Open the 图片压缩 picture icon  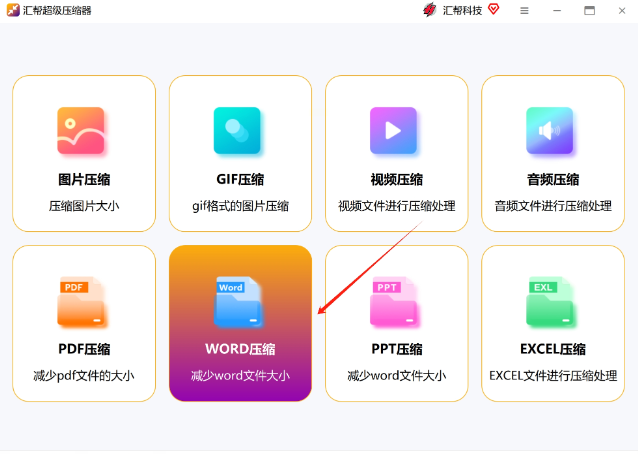pos(81,131)
